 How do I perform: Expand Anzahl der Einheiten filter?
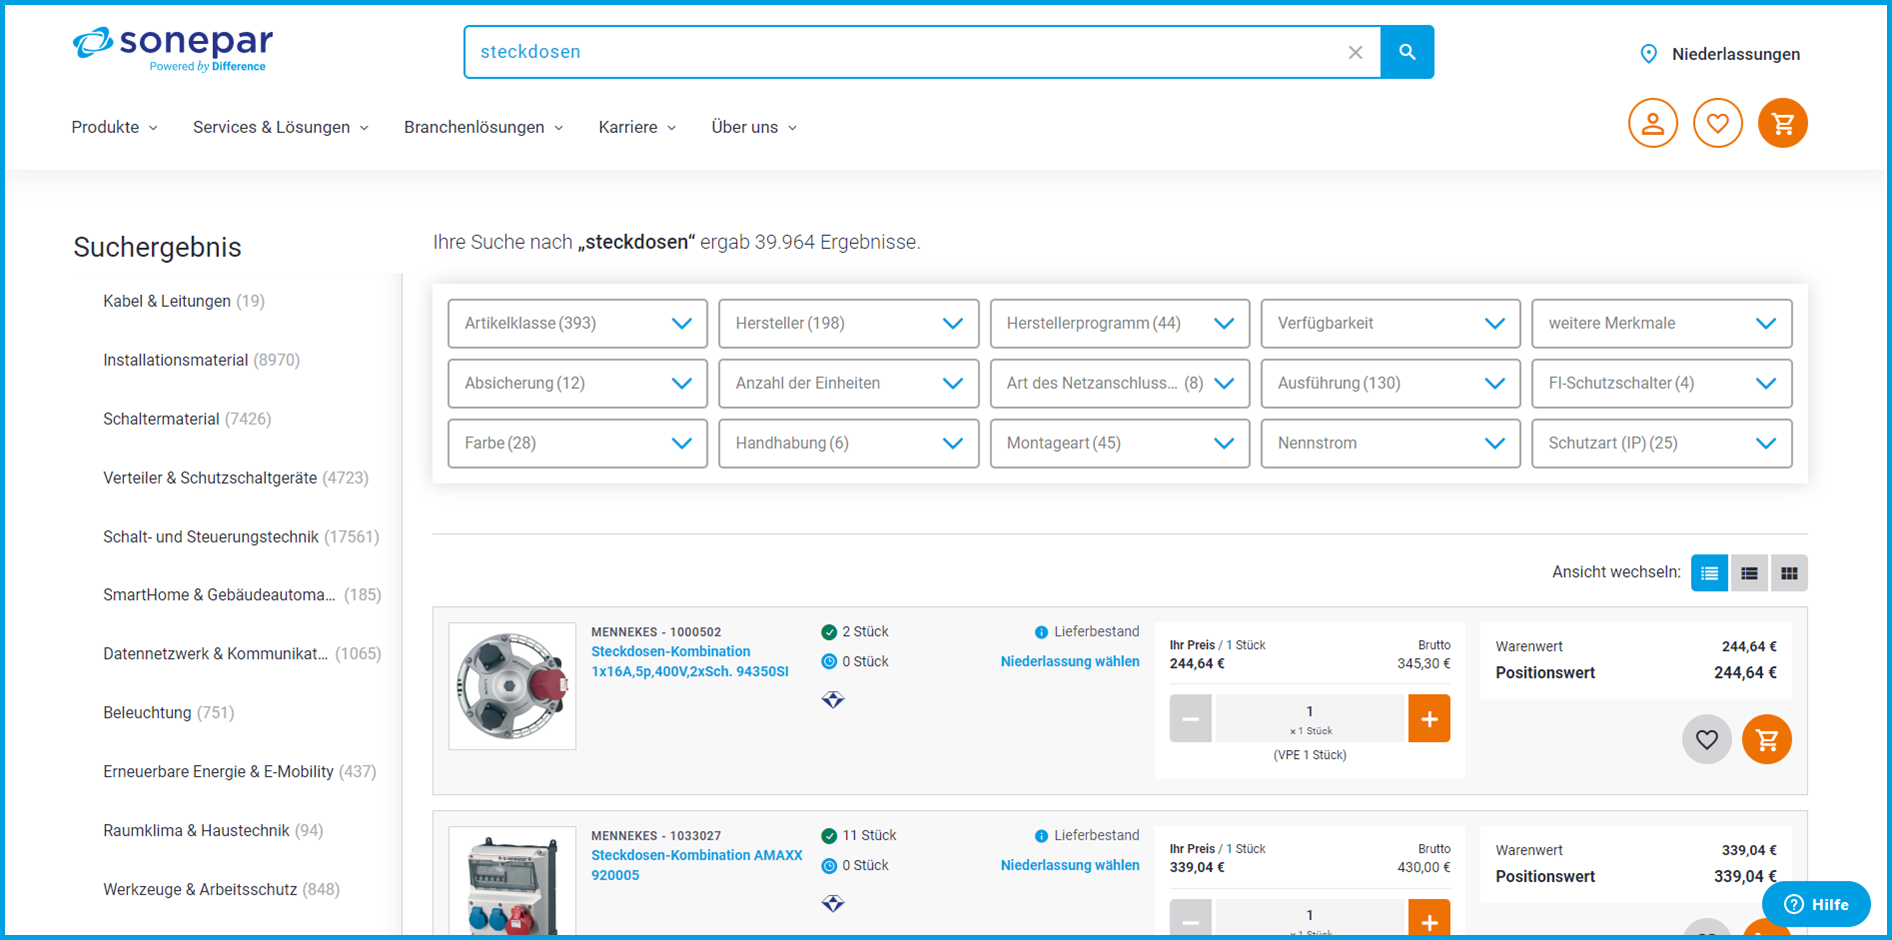(848, 383)
